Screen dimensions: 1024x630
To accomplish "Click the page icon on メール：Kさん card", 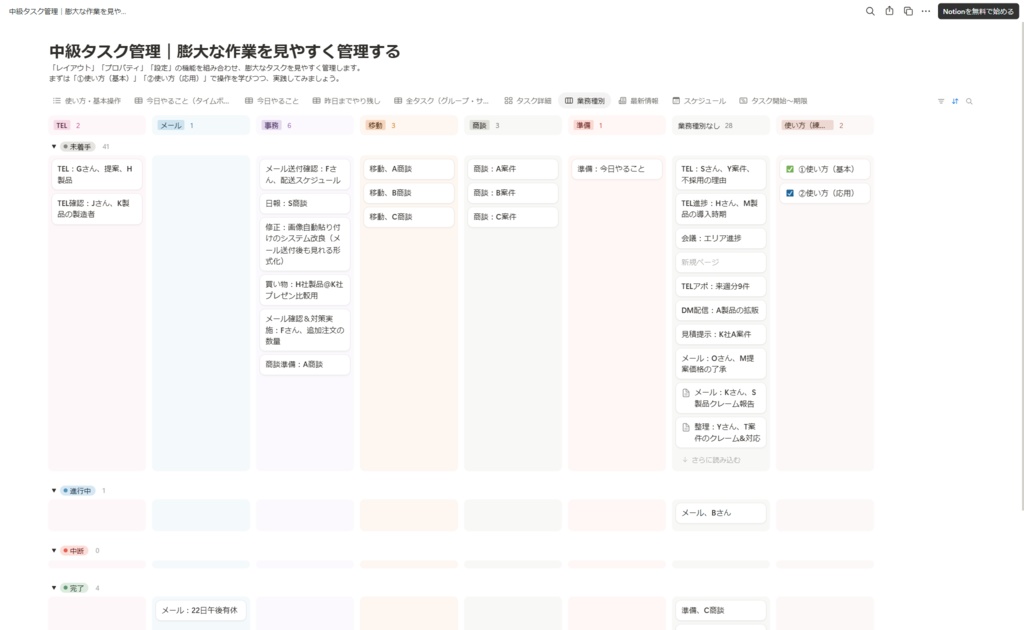I will [x=687, y=393].
